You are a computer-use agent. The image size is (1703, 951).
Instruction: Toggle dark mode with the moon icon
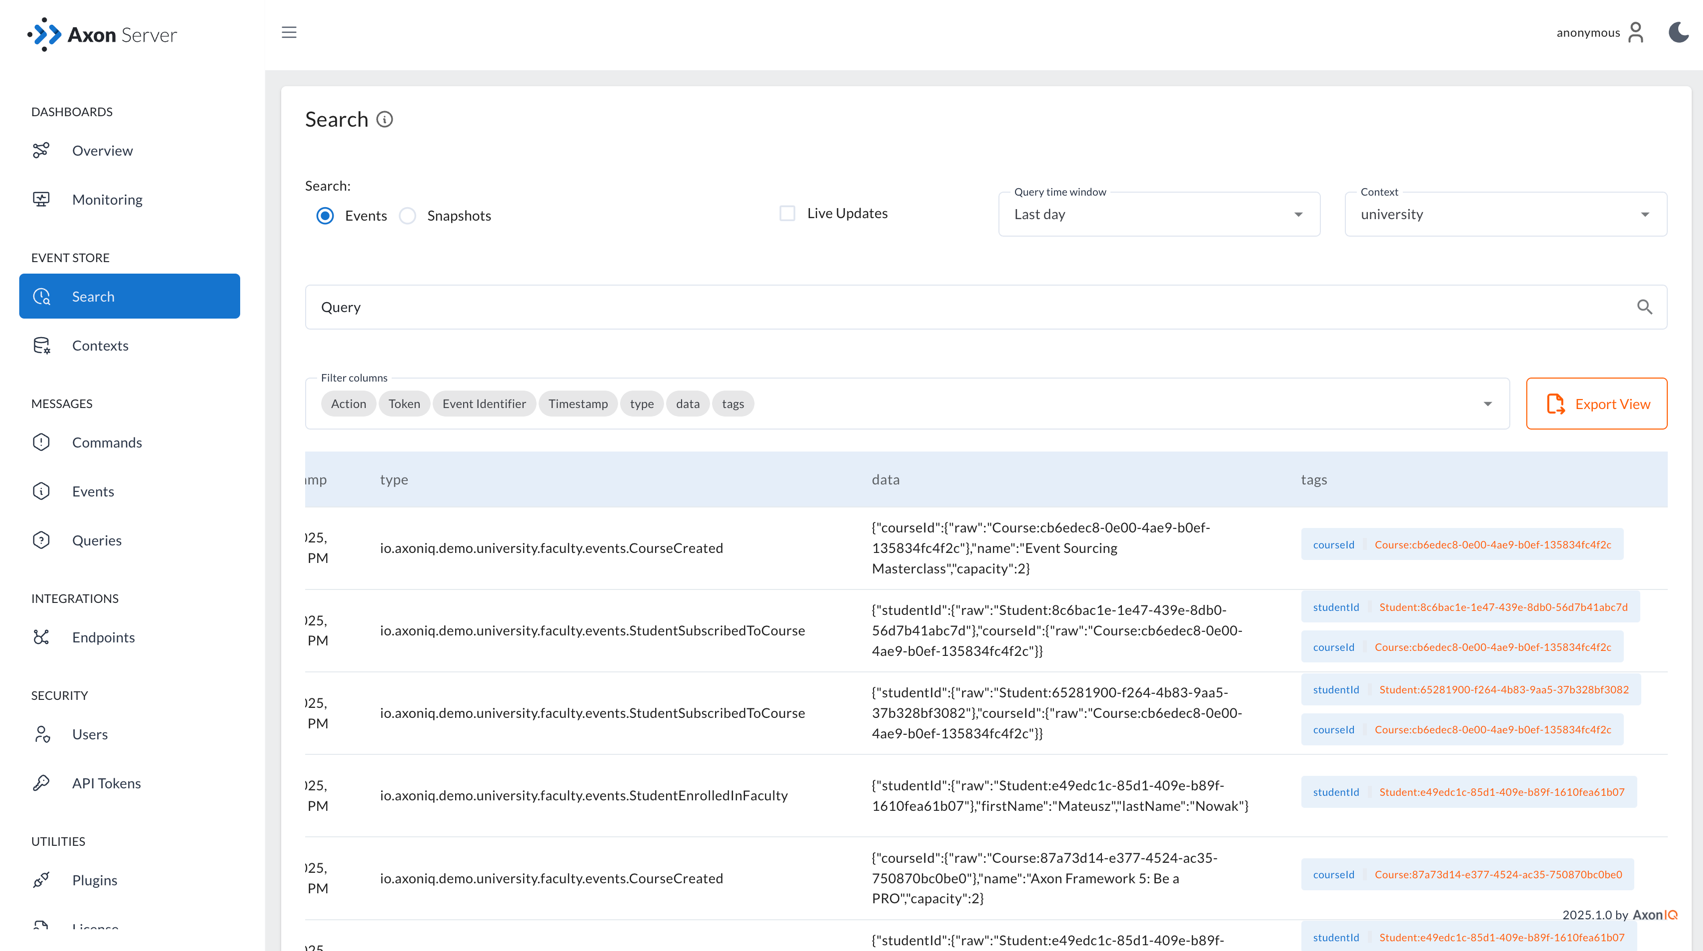(1677, 32)
